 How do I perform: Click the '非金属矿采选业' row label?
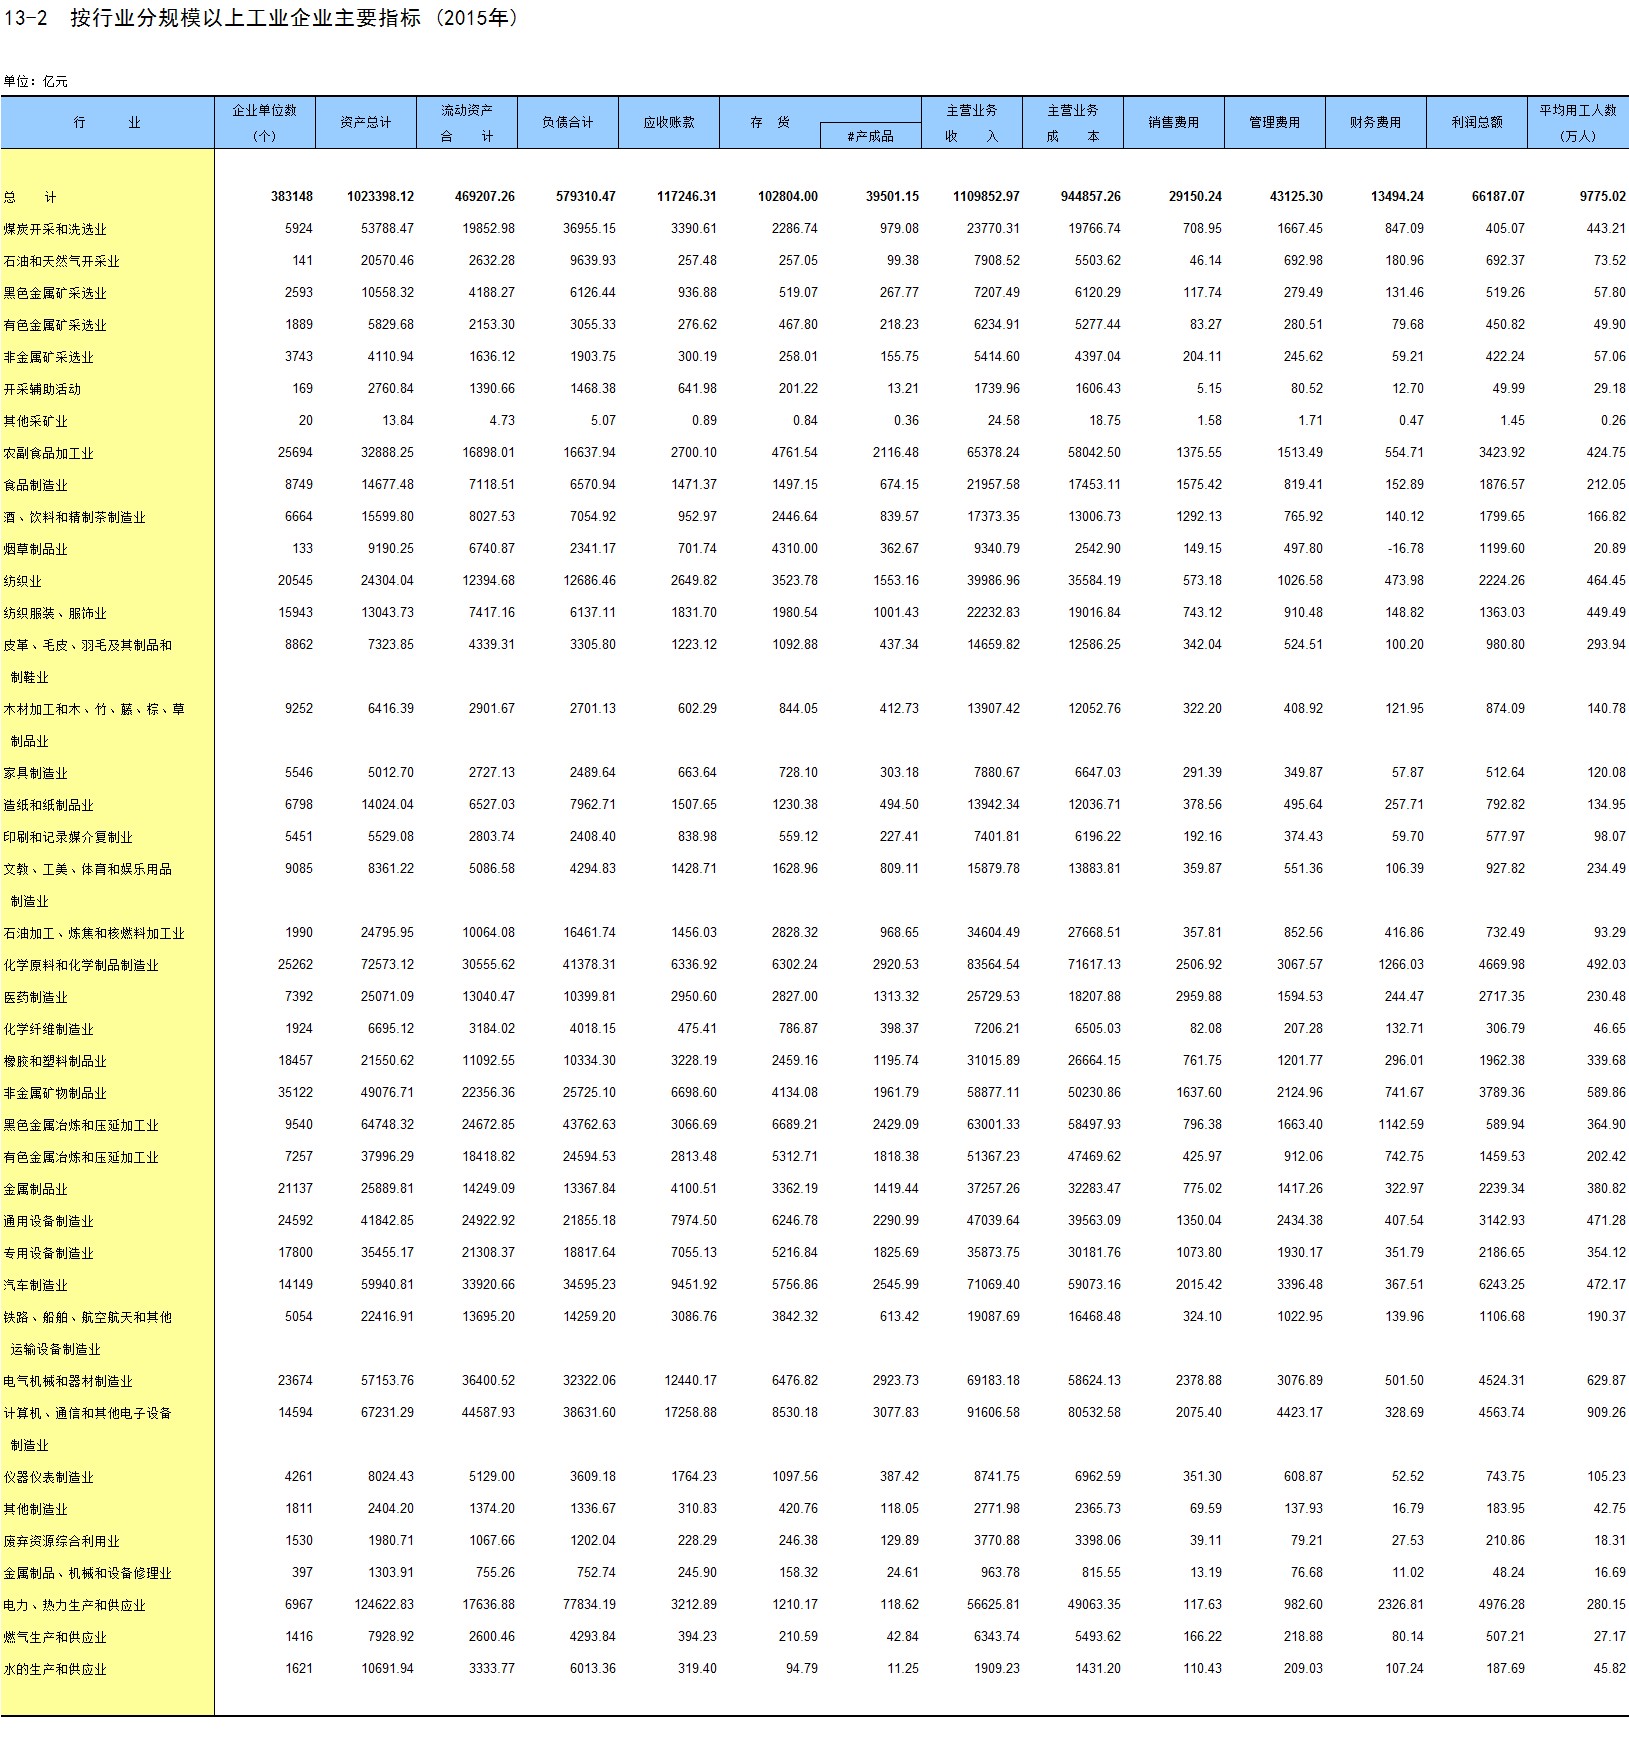[49, 357]
